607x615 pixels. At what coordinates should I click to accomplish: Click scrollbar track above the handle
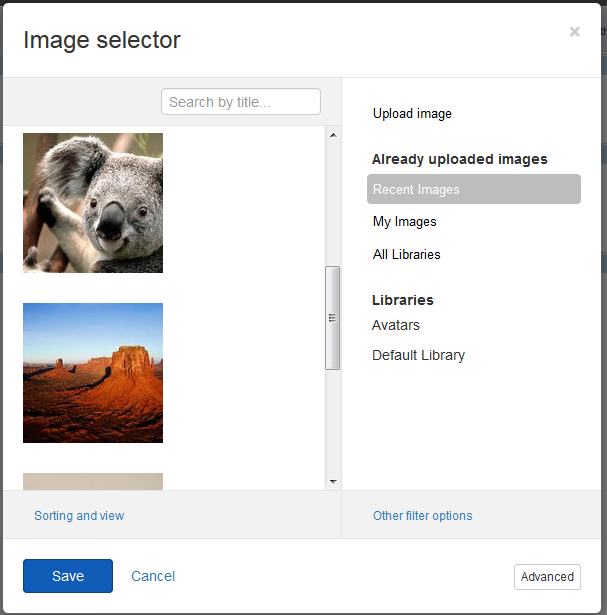pyautogui.click(x=333, y=200)
